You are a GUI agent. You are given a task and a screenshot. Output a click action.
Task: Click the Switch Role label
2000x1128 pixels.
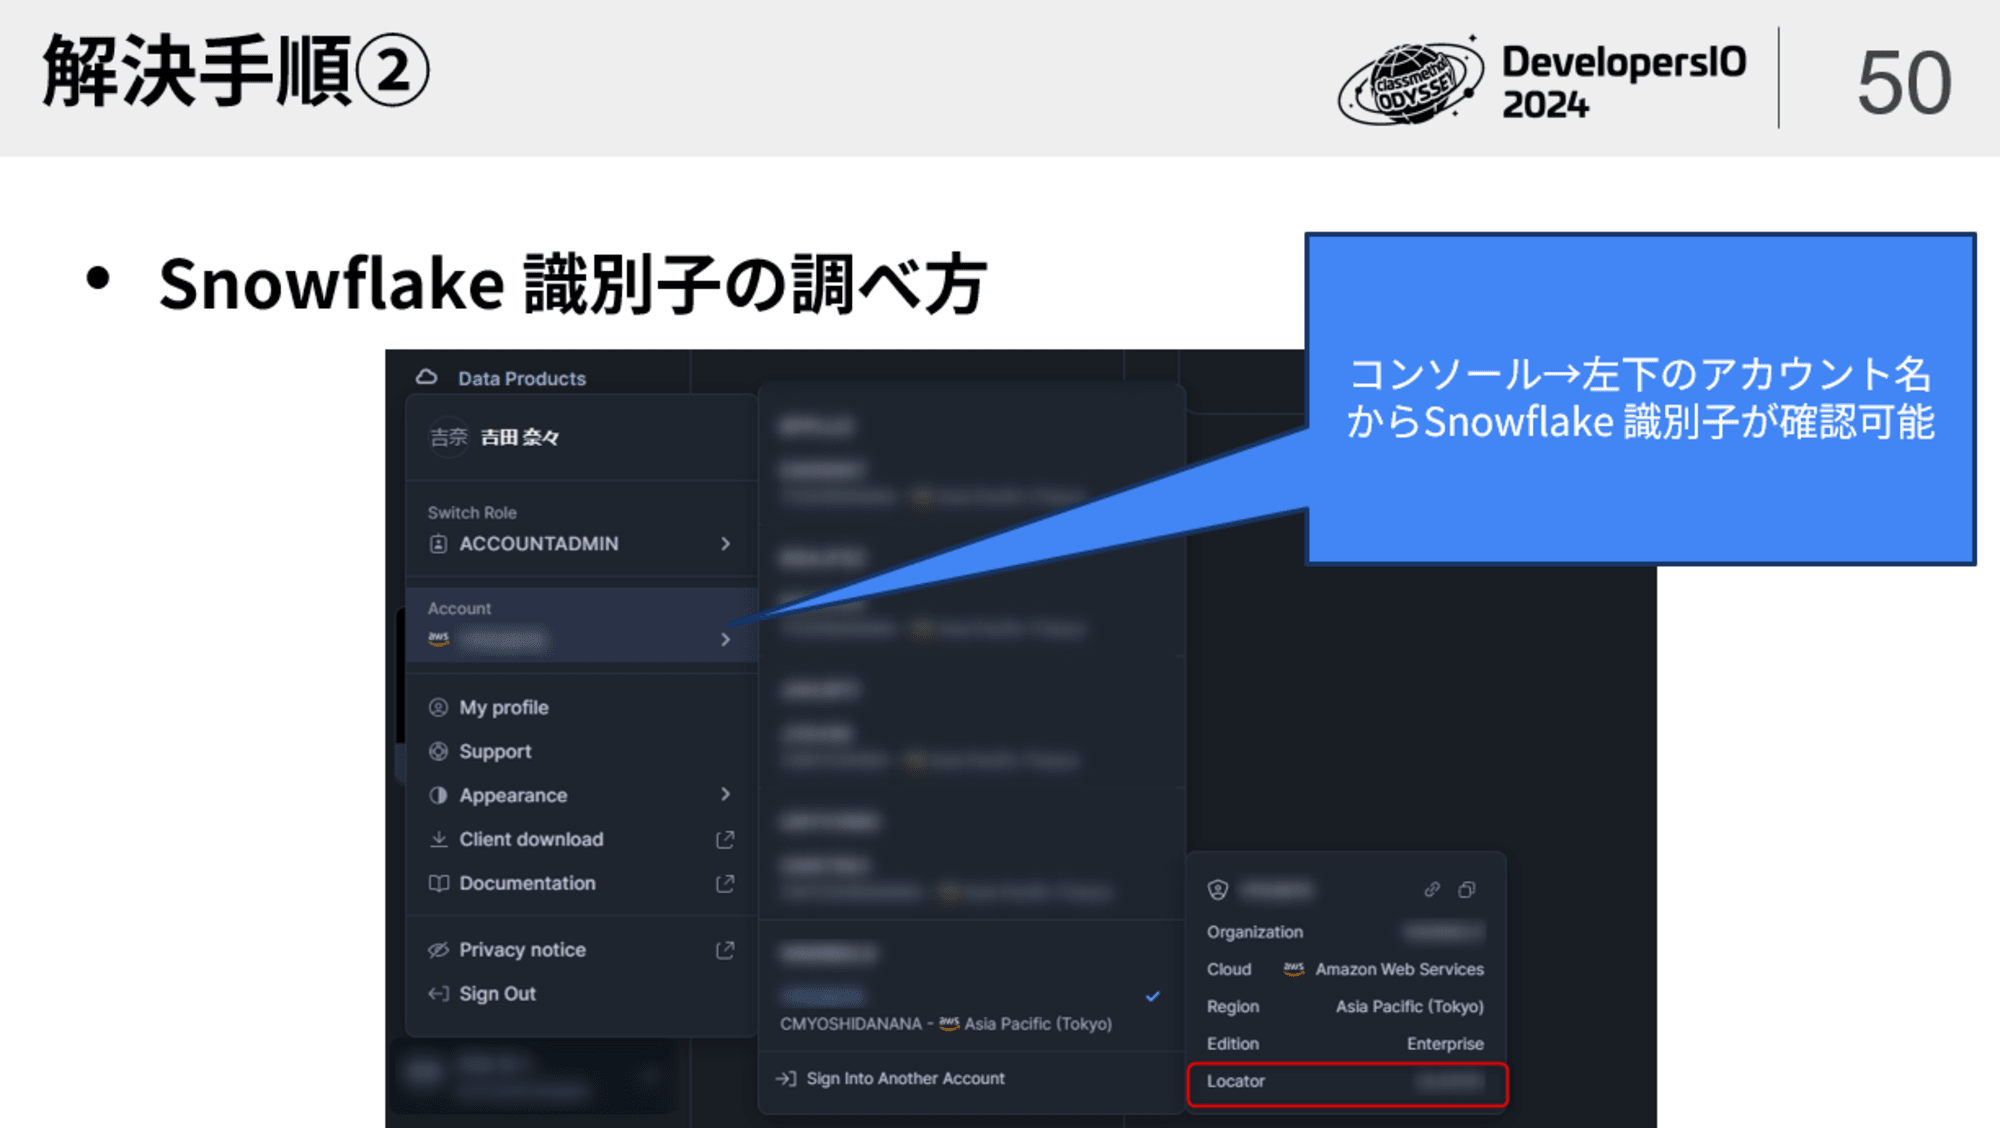point(472,513)
